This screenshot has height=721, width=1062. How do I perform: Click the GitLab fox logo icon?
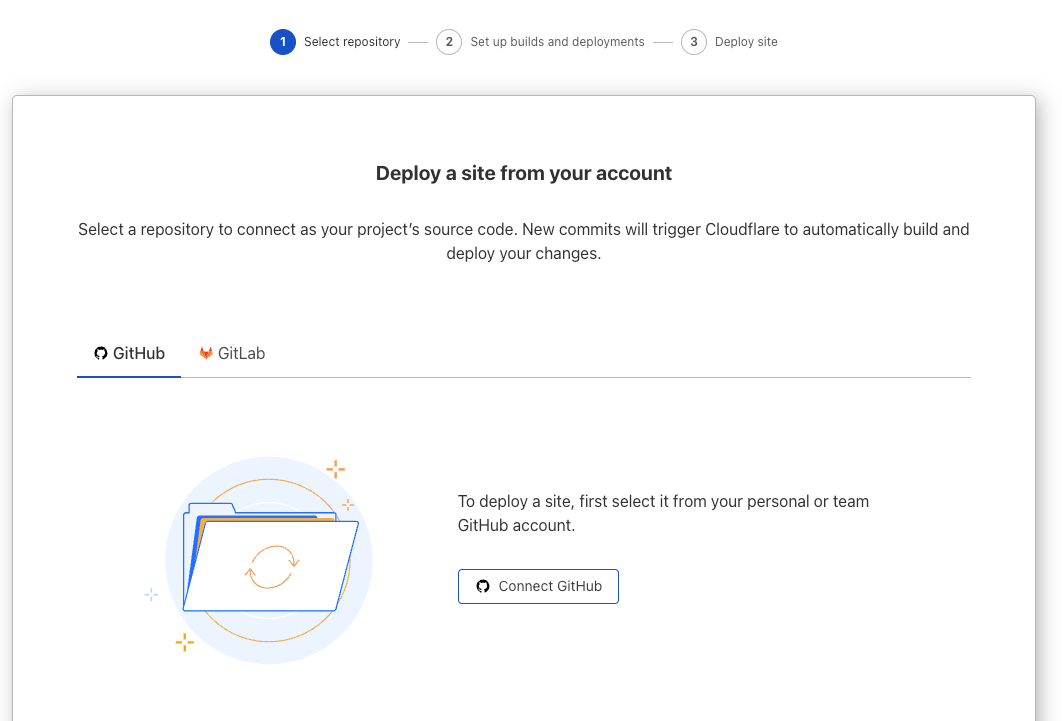tap(206, 353)
